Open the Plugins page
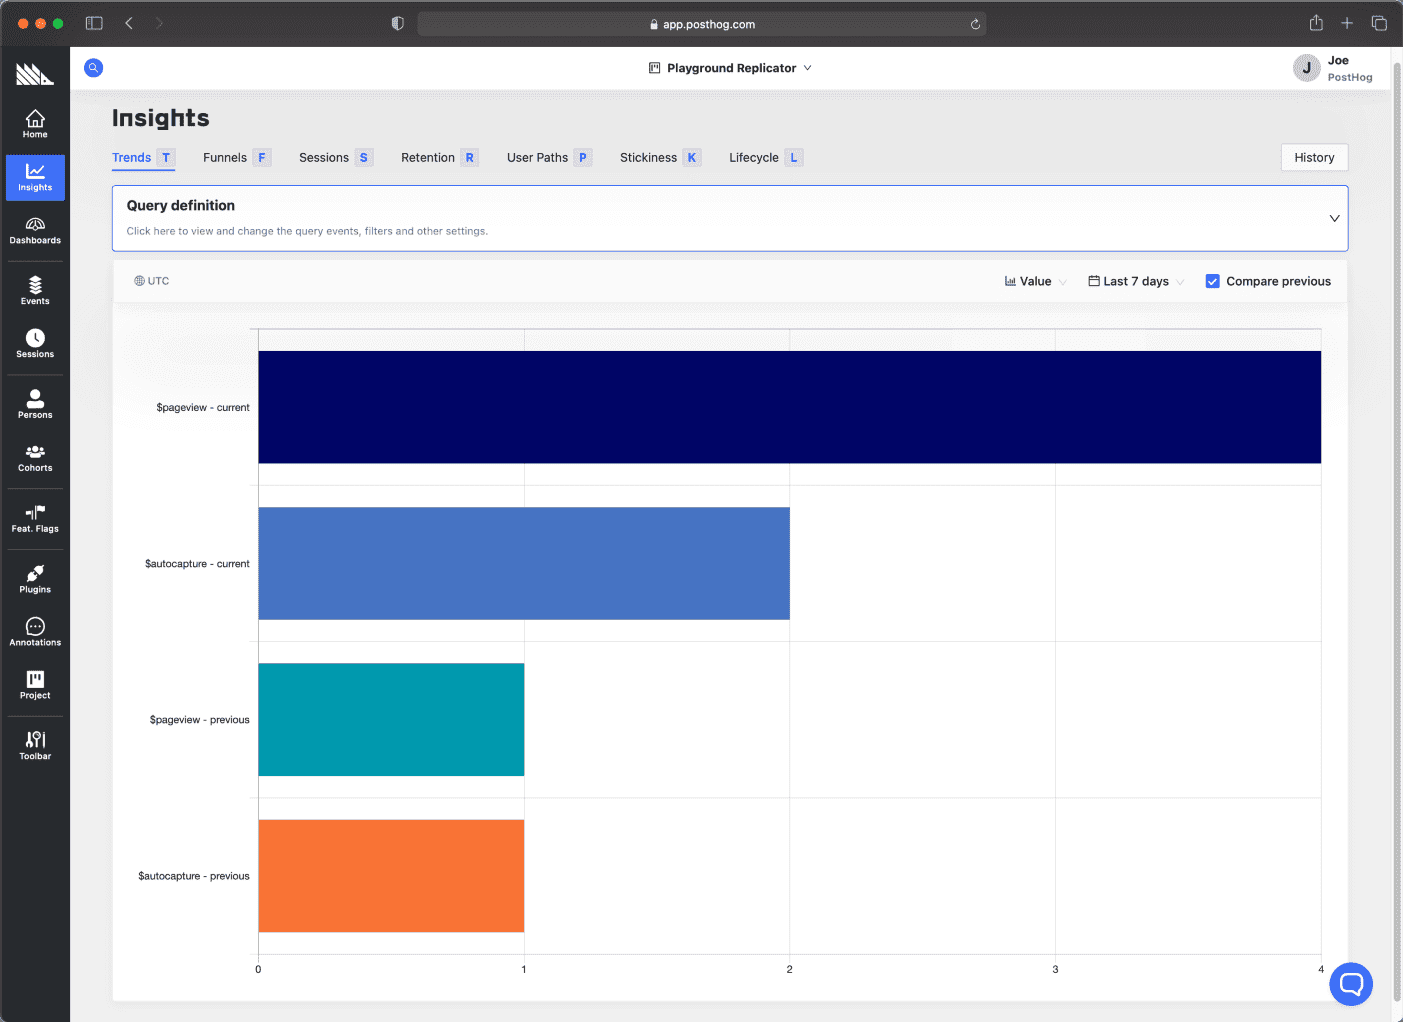The width and height of the screenshot is (1403, 1022). 35,579
